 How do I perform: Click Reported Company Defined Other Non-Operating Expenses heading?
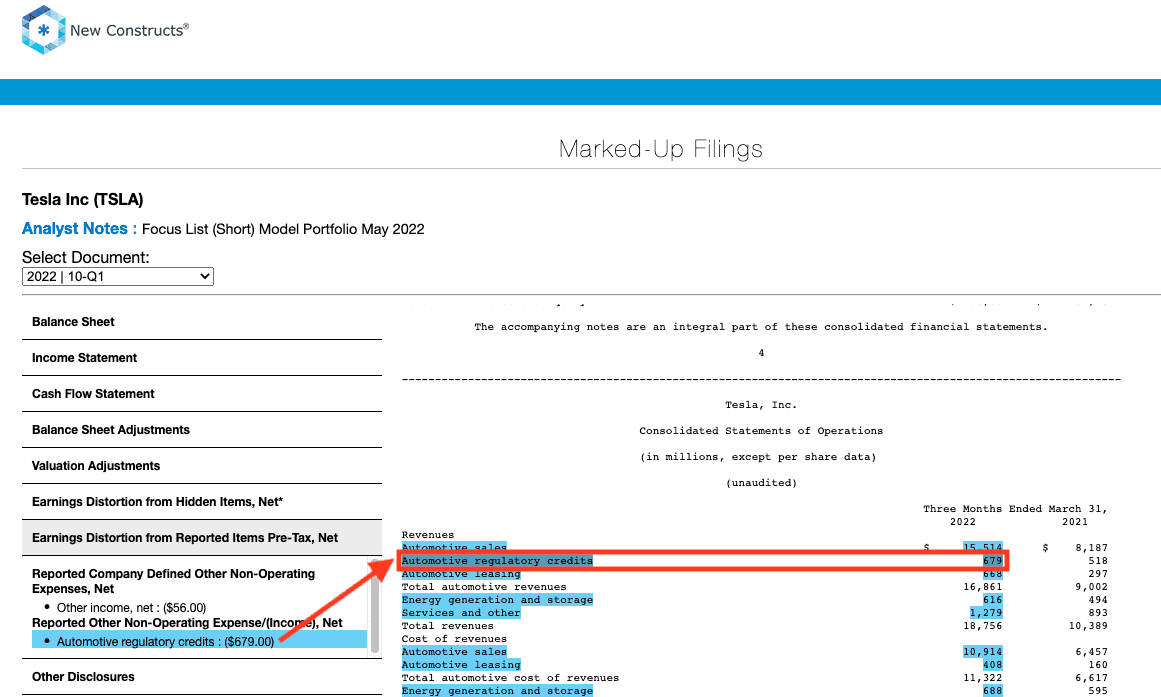coord(173,581)
